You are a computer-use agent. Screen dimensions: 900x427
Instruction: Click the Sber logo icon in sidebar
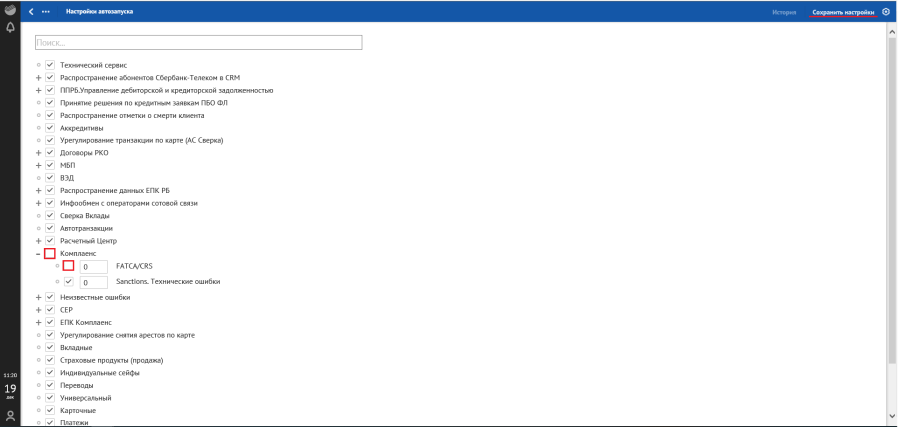click(10, 10)
